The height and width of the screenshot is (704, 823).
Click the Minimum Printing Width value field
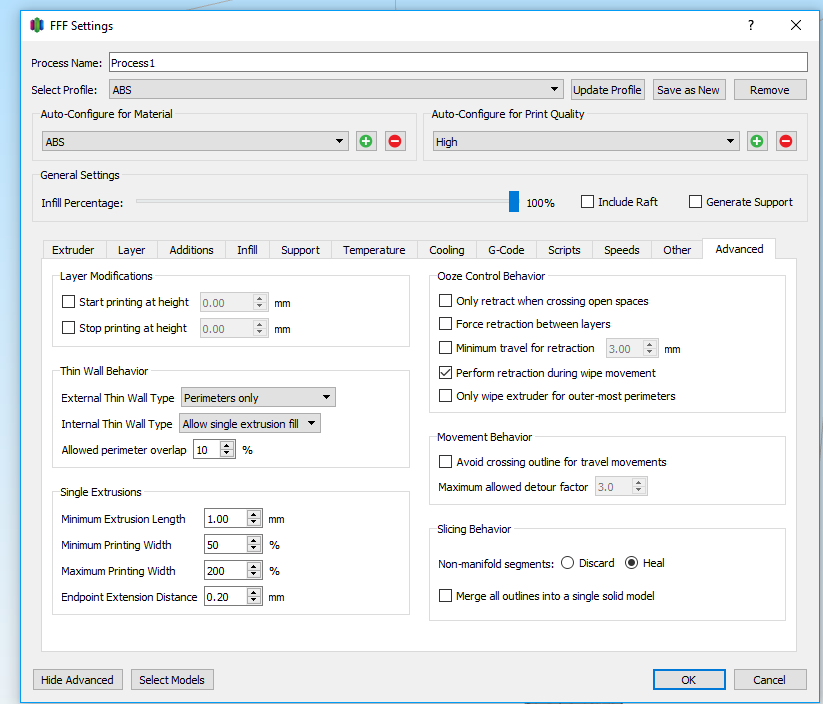tap(225, 544)
